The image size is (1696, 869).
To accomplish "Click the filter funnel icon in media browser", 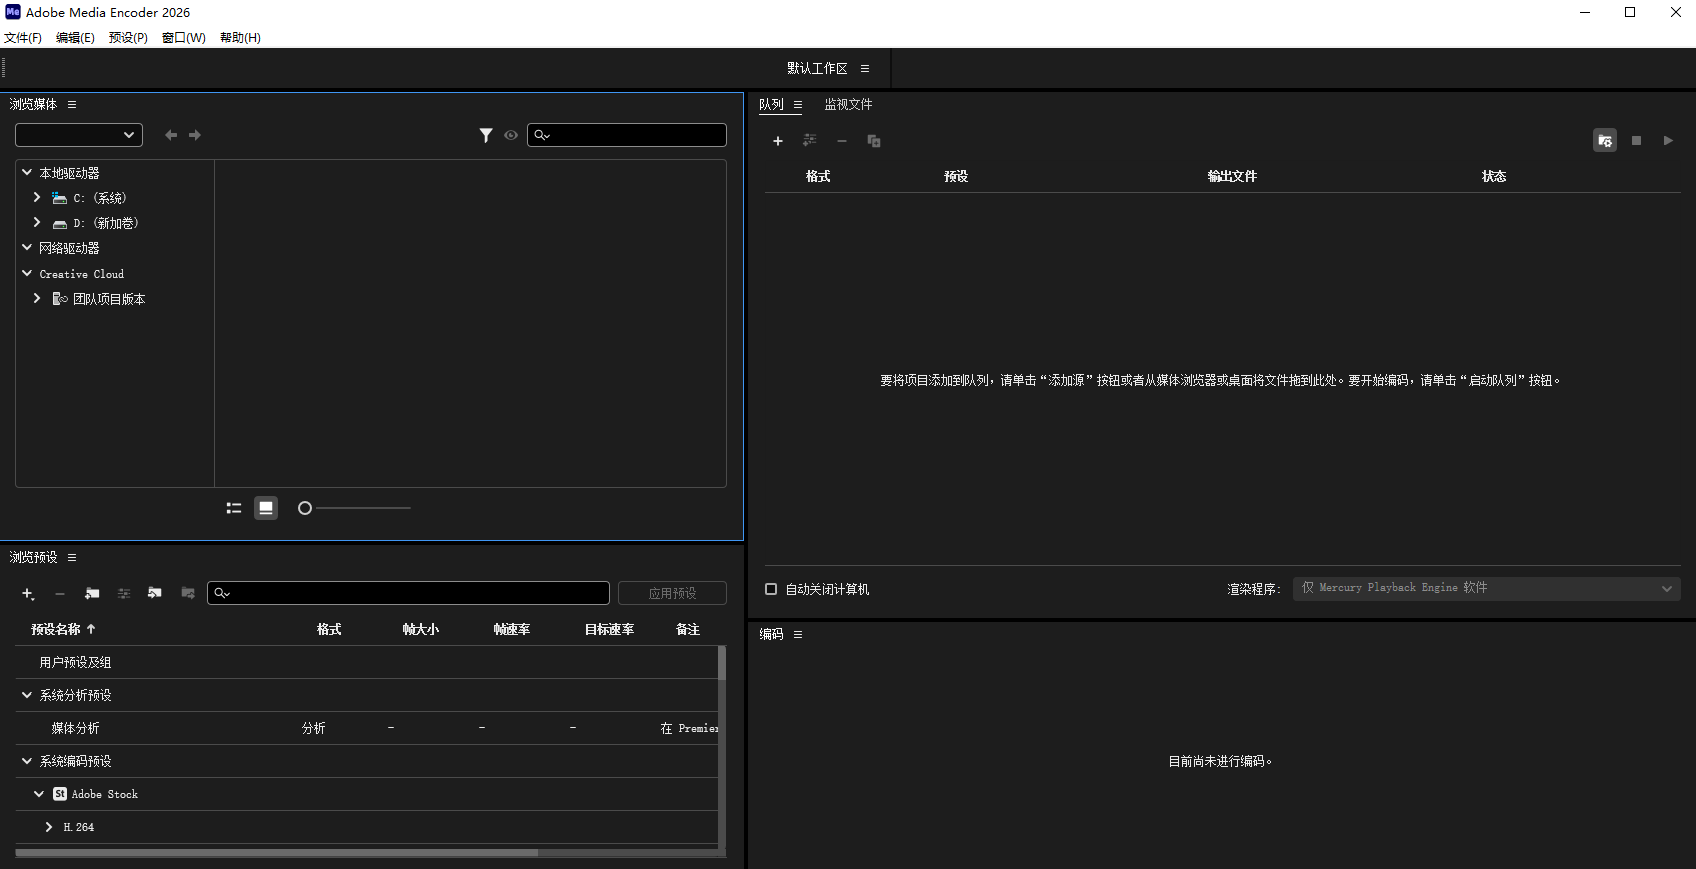I will 486,135.
